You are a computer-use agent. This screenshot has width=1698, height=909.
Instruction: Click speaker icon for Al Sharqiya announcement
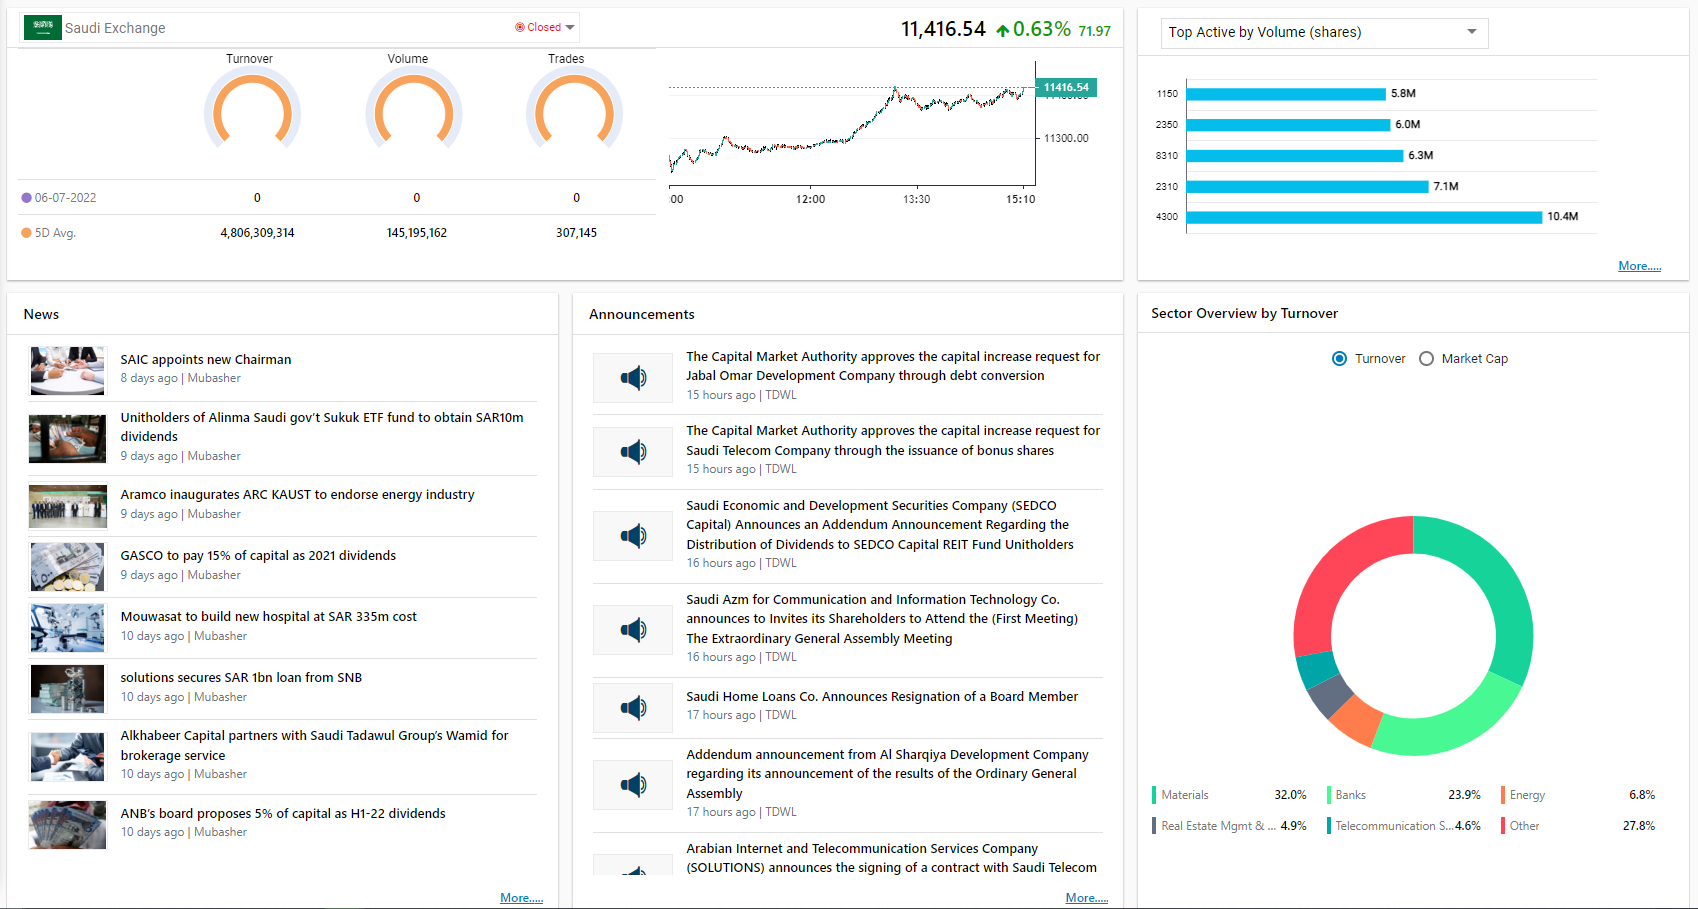tap(633, 784)
